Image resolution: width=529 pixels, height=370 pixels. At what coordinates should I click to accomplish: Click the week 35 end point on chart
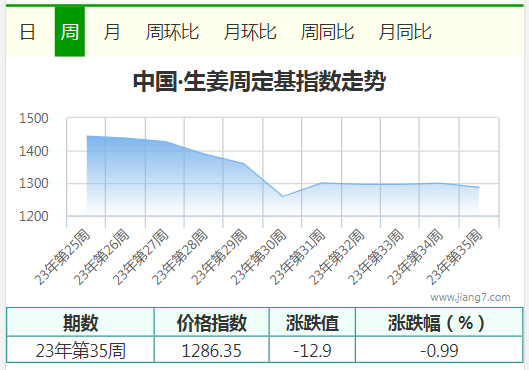tap(479, 187)
